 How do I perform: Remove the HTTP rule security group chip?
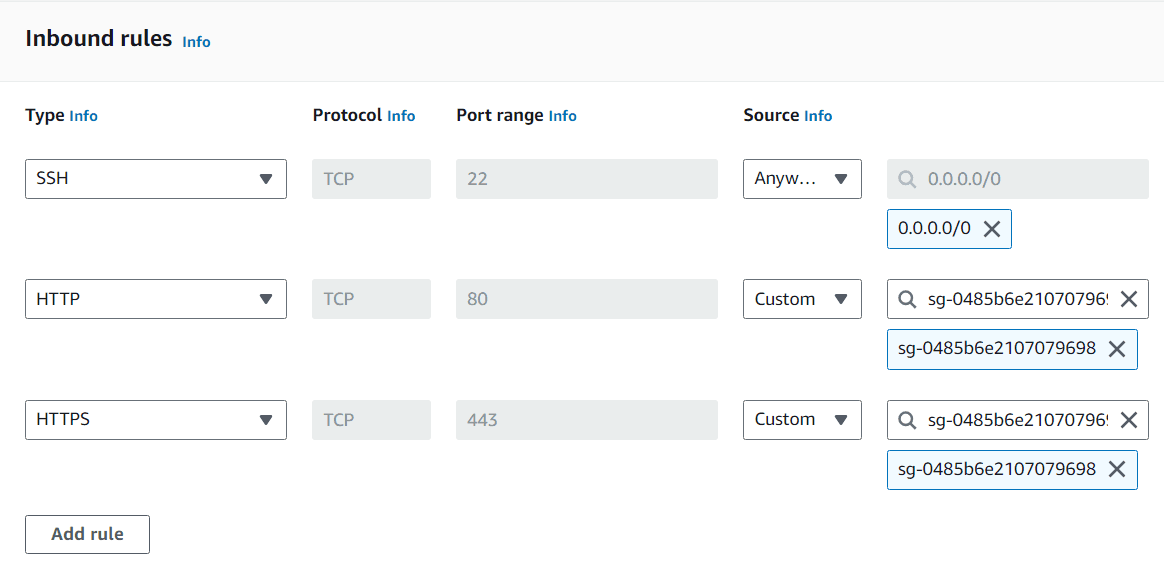[1117, 349]
